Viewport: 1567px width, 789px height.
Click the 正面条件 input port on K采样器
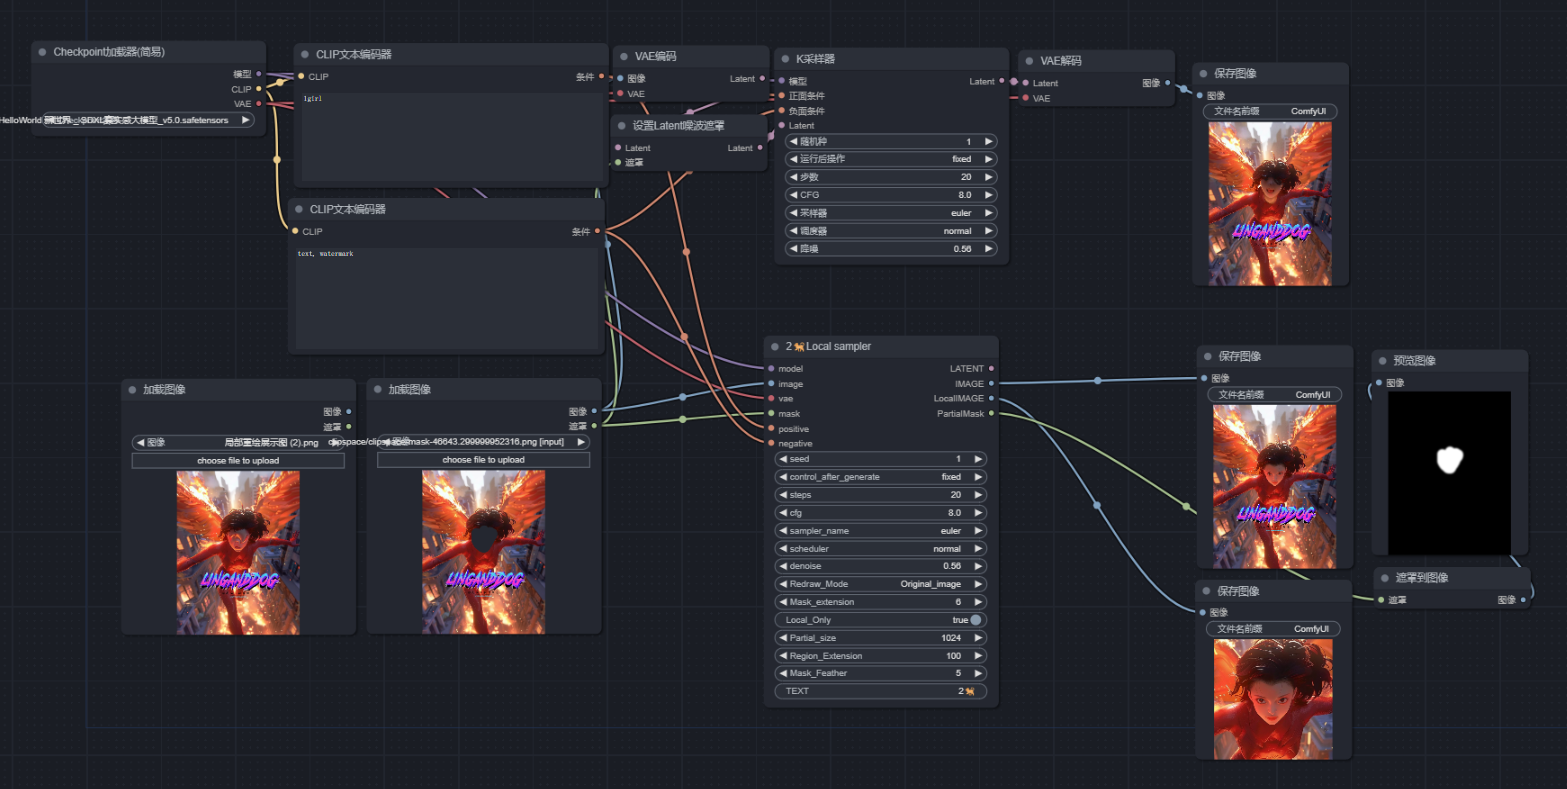[781, 96]
